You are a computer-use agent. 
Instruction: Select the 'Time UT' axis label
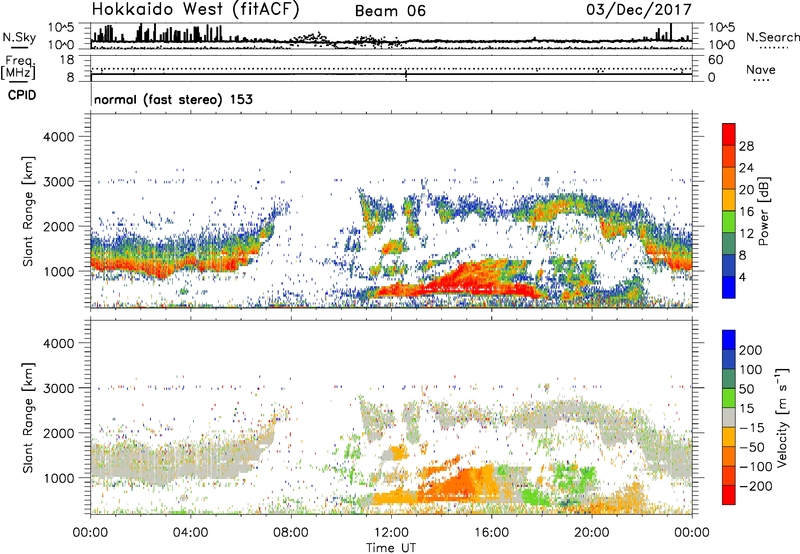click(391, 548)
